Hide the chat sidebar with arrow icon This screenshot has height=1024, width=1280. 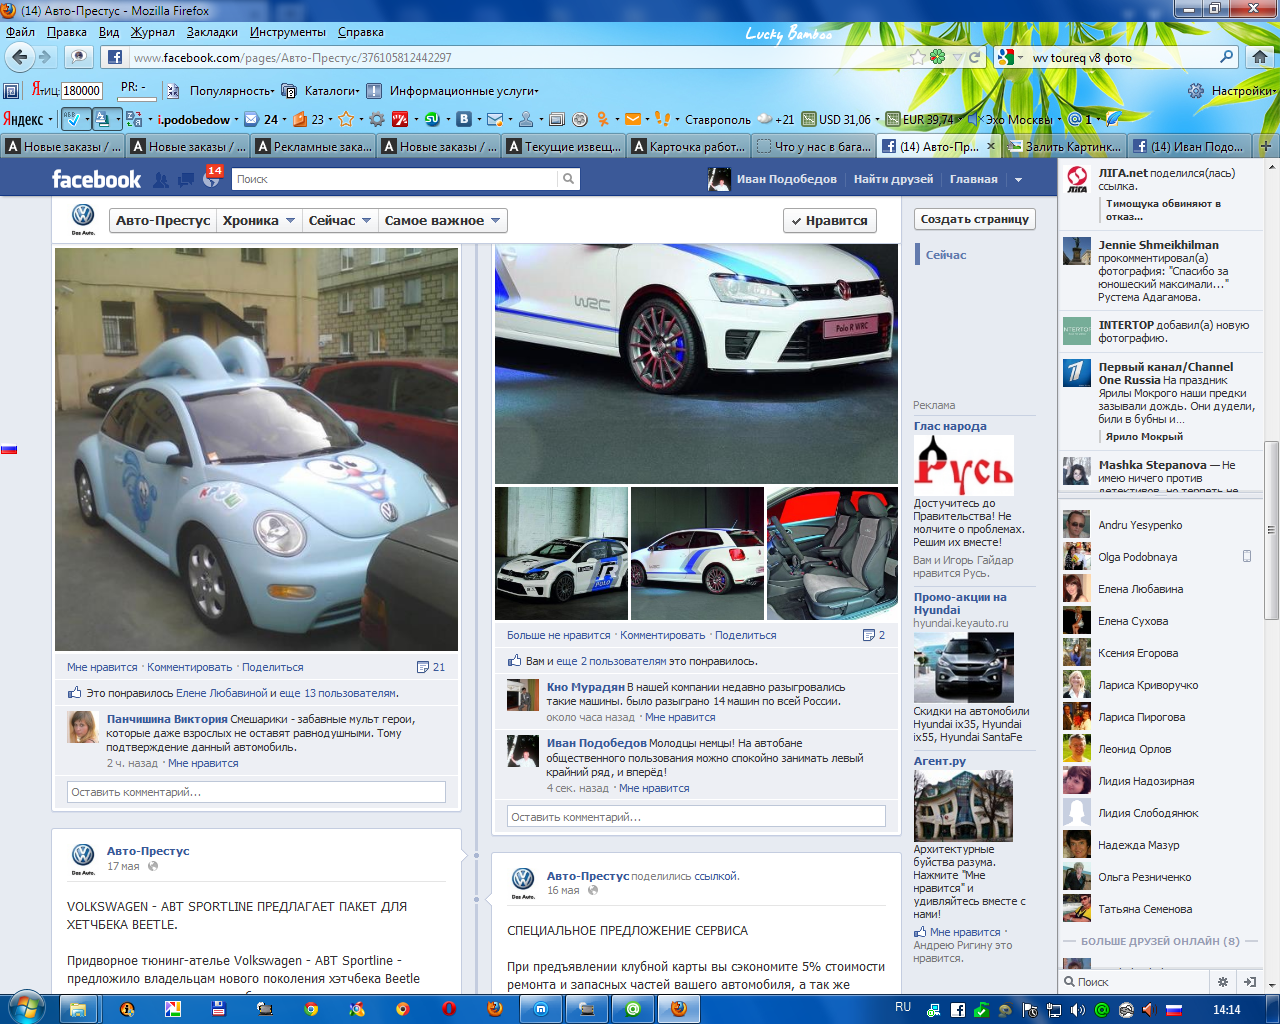coord(1249,982)
